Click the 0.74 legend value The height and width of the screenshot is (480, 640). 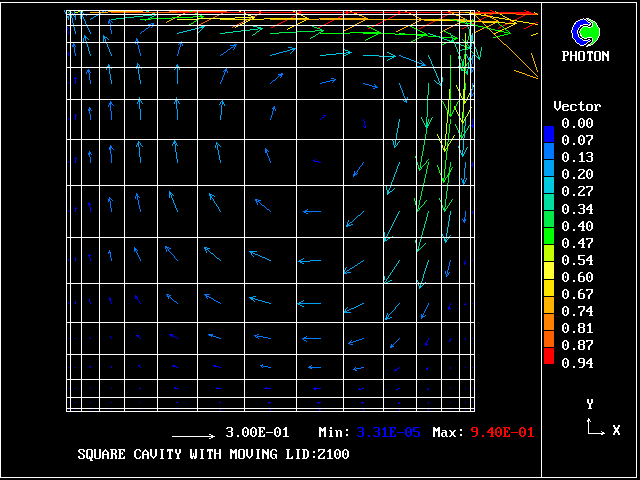(x=577, y=311)
